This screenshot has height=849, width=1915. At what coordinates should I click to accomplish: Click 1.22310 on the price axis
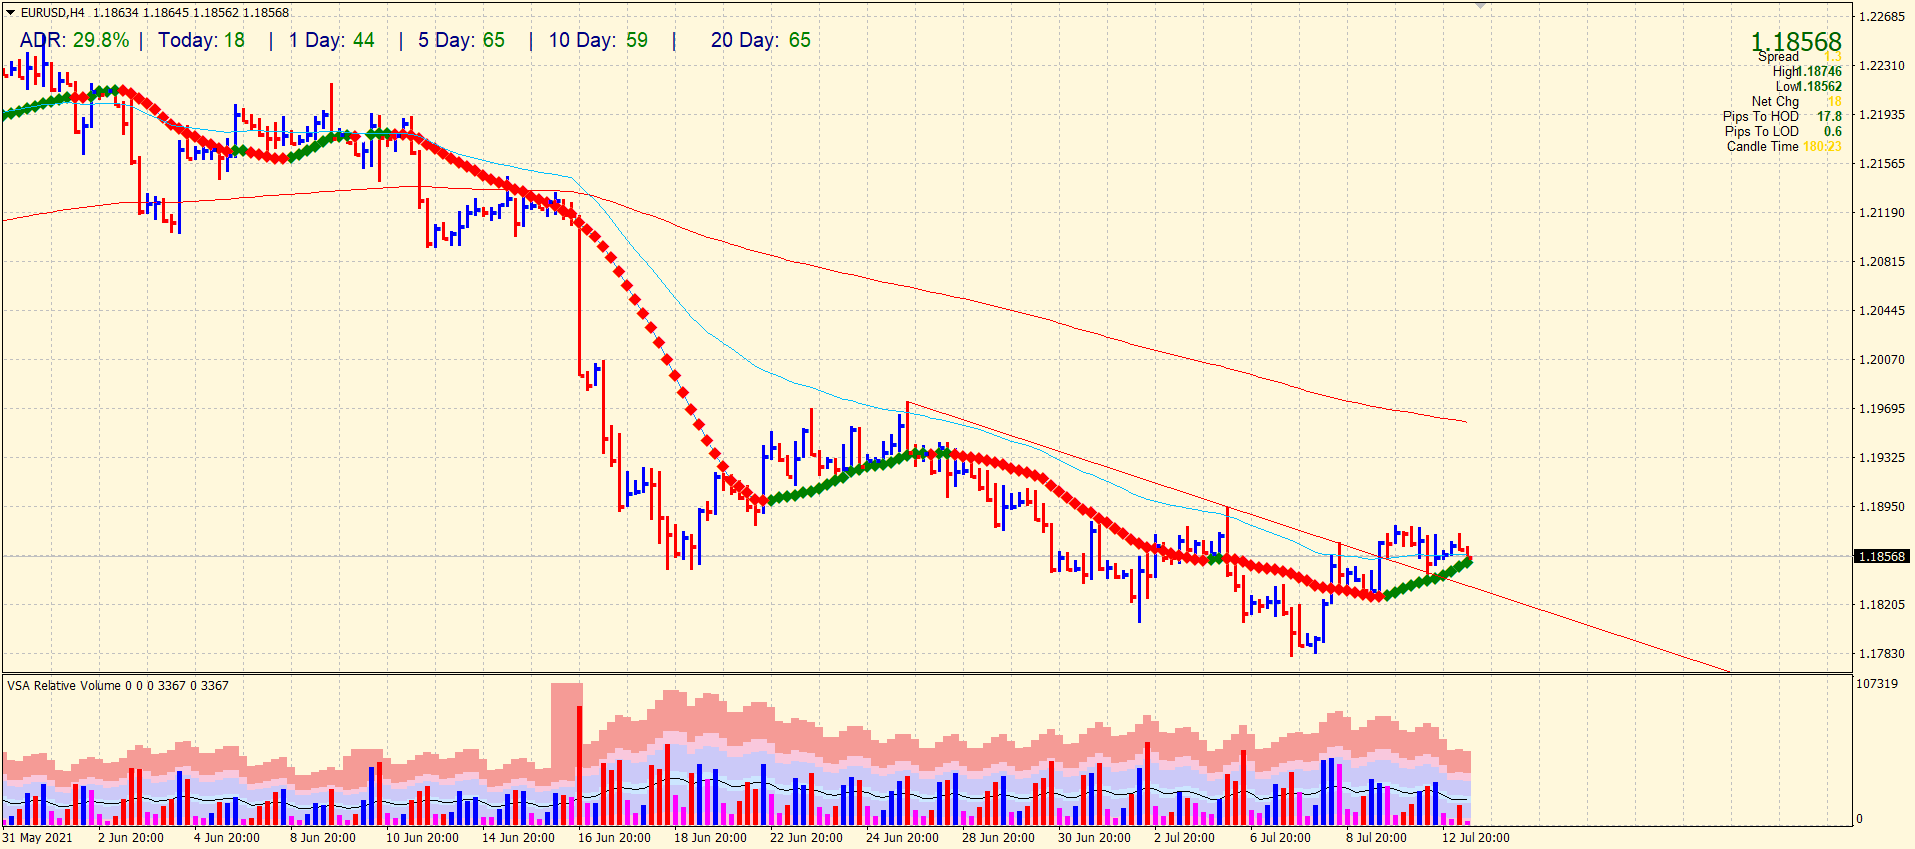[x=1881, y=66]
